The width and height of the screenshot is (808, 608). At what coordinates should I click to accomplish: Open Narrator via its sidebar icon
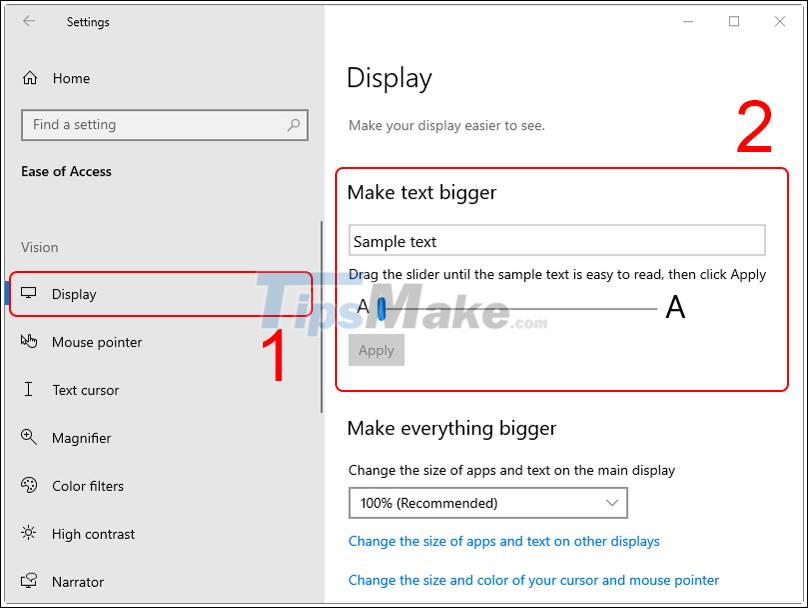pos(31,582)
